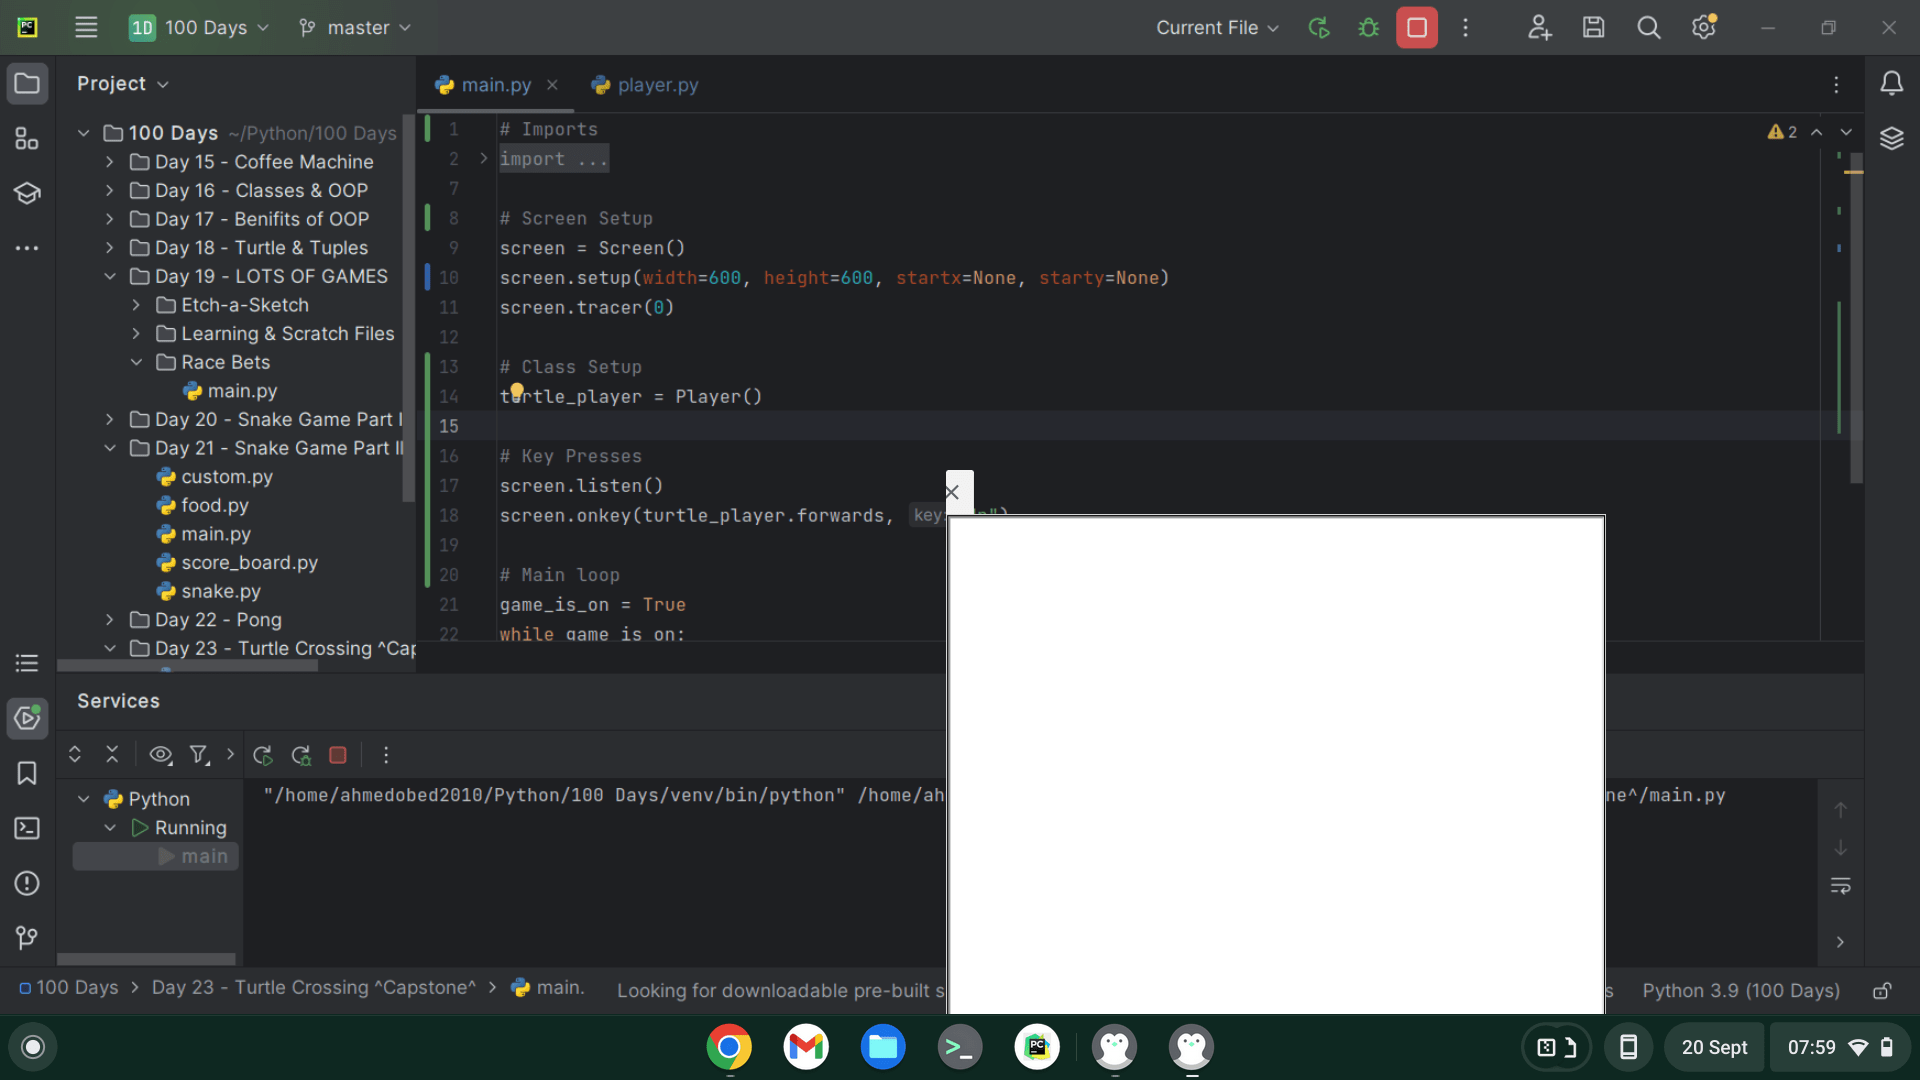1920x1080 pixels.
Task: Open the Services filter funnel icon
Action: 199,755
